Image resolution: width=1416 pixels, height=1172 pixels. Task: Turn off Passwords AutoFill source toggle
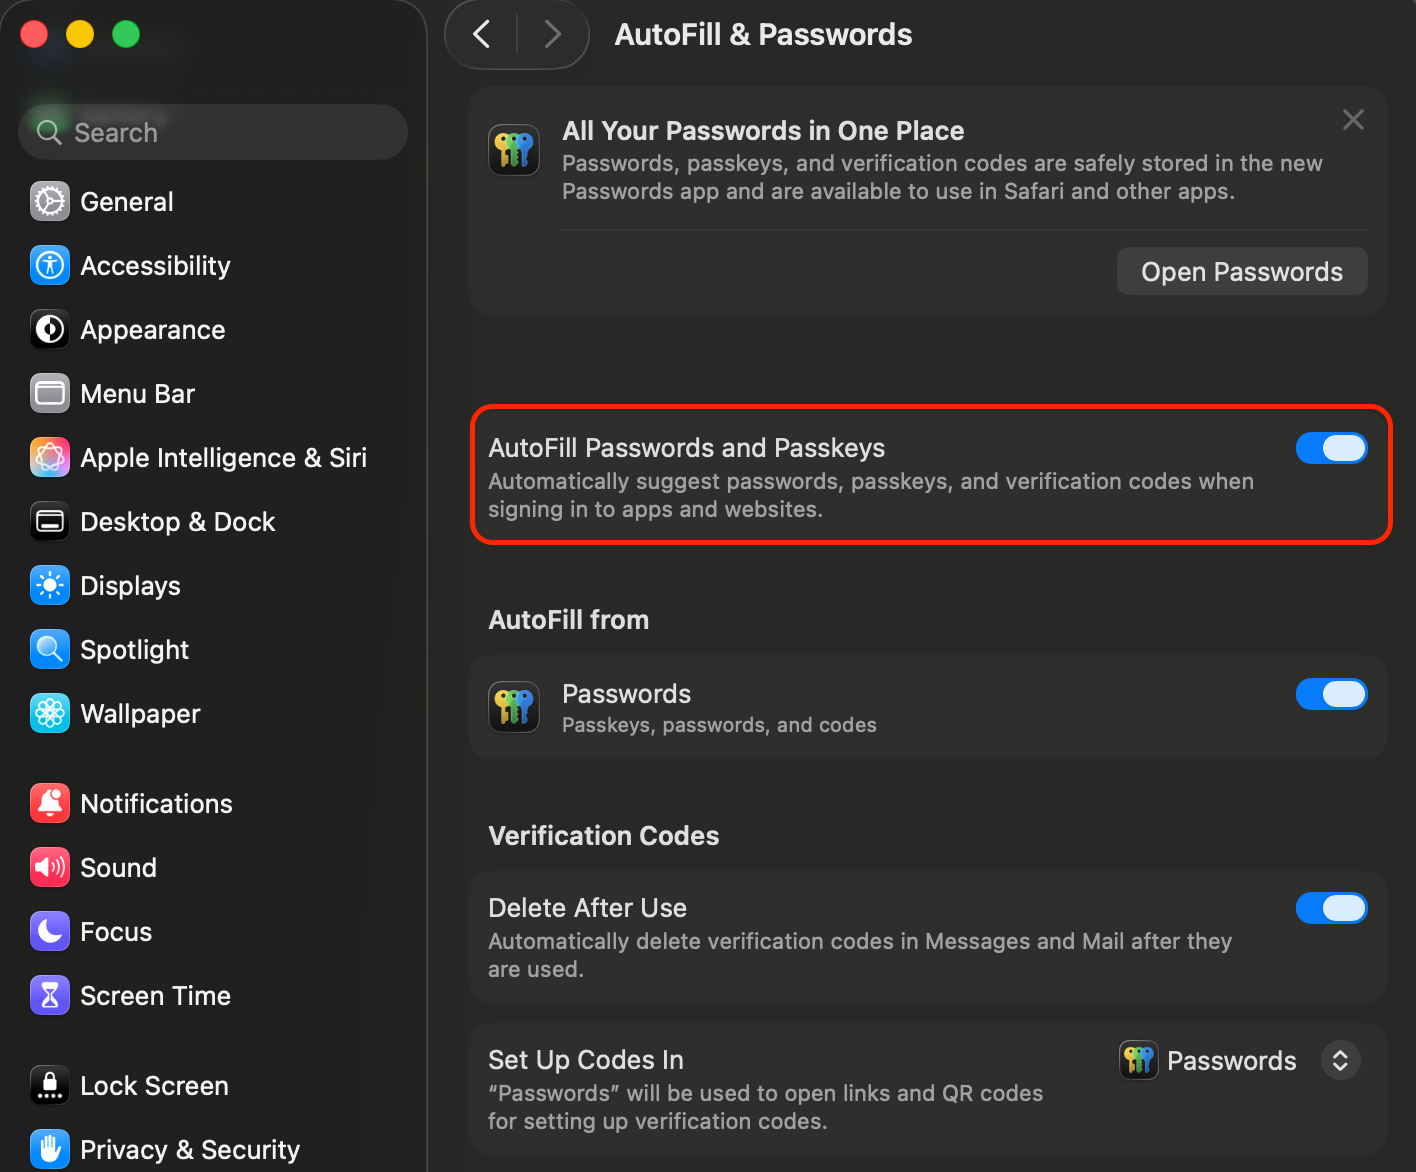tap(1331, 695)
